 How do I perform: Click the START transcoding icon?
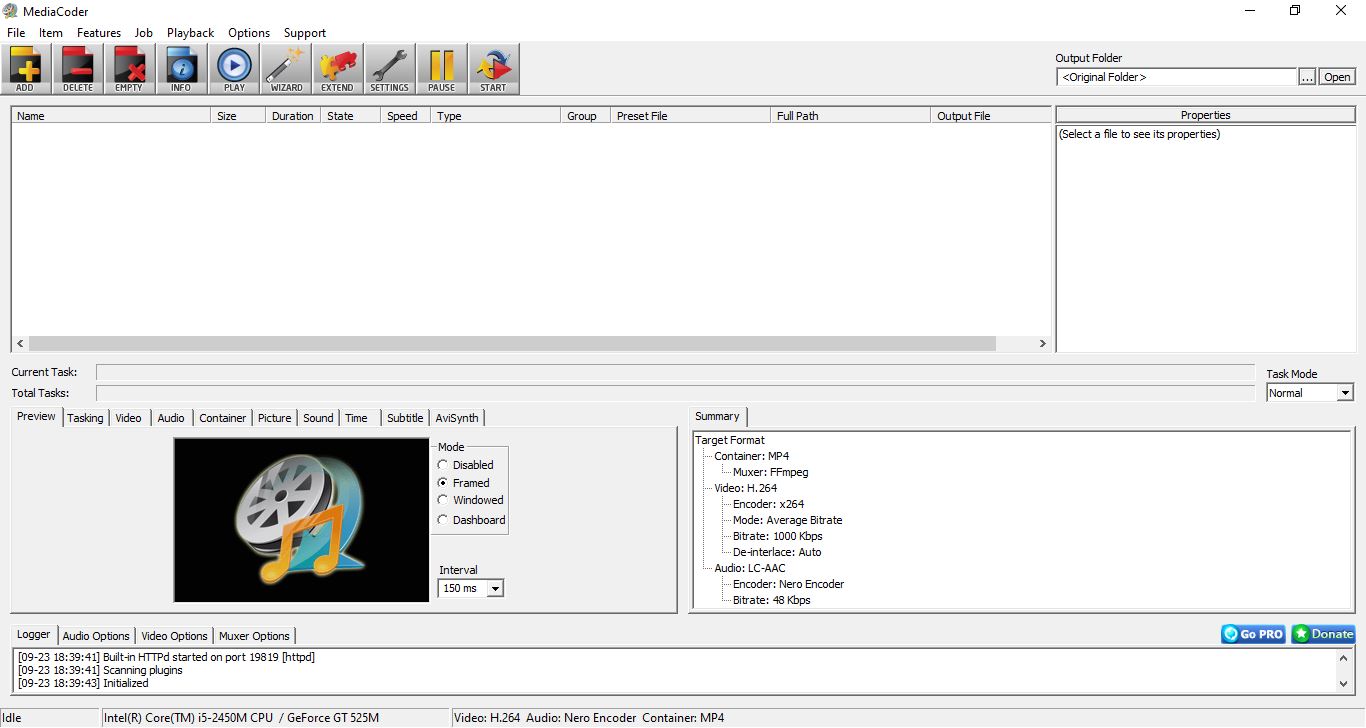click(493, 69)
